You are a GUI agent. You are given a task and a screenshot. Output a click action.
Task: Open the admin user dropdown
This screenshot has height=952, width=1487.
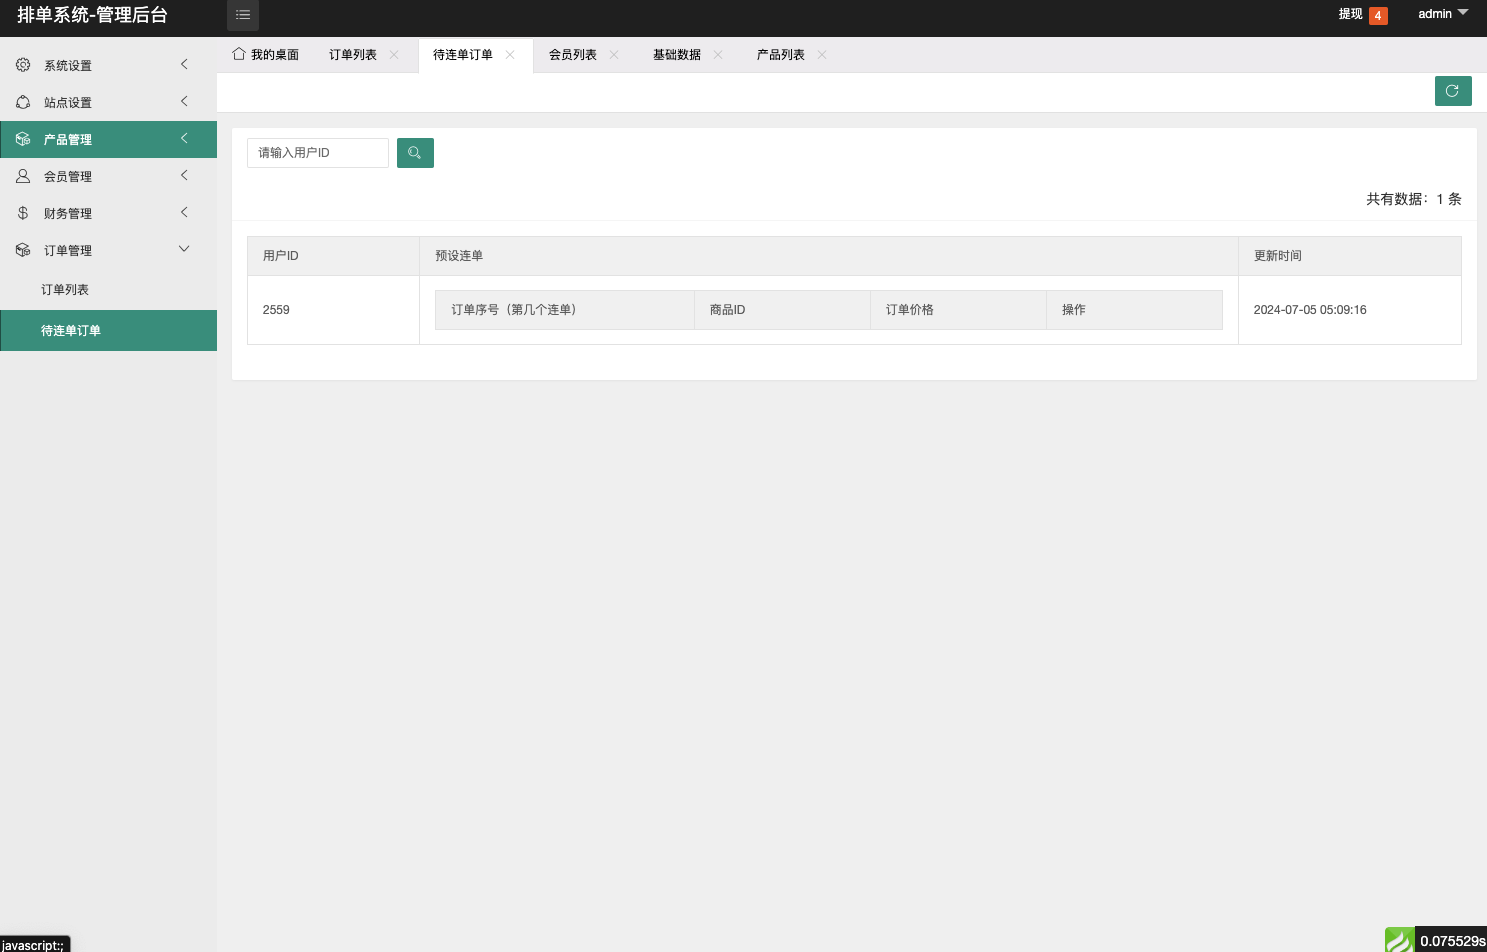[1443, 14]
